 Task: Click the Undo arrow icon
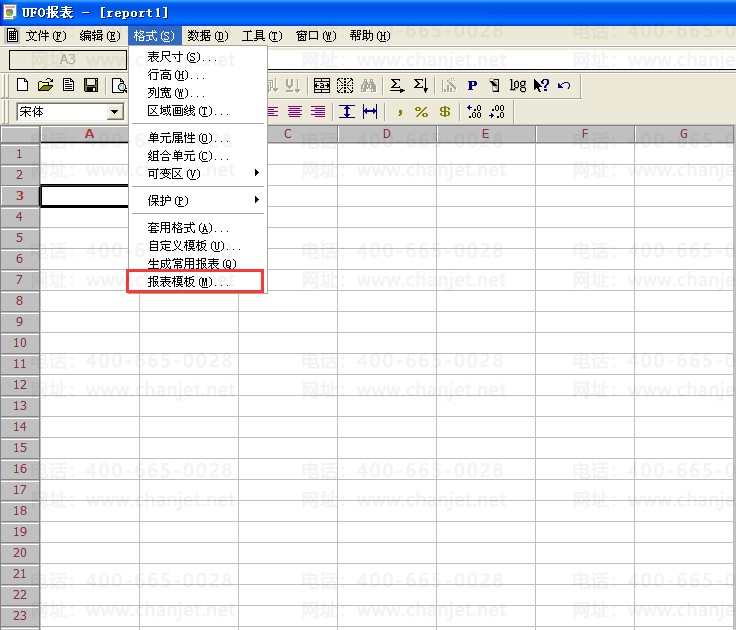(x=564, y=85)
